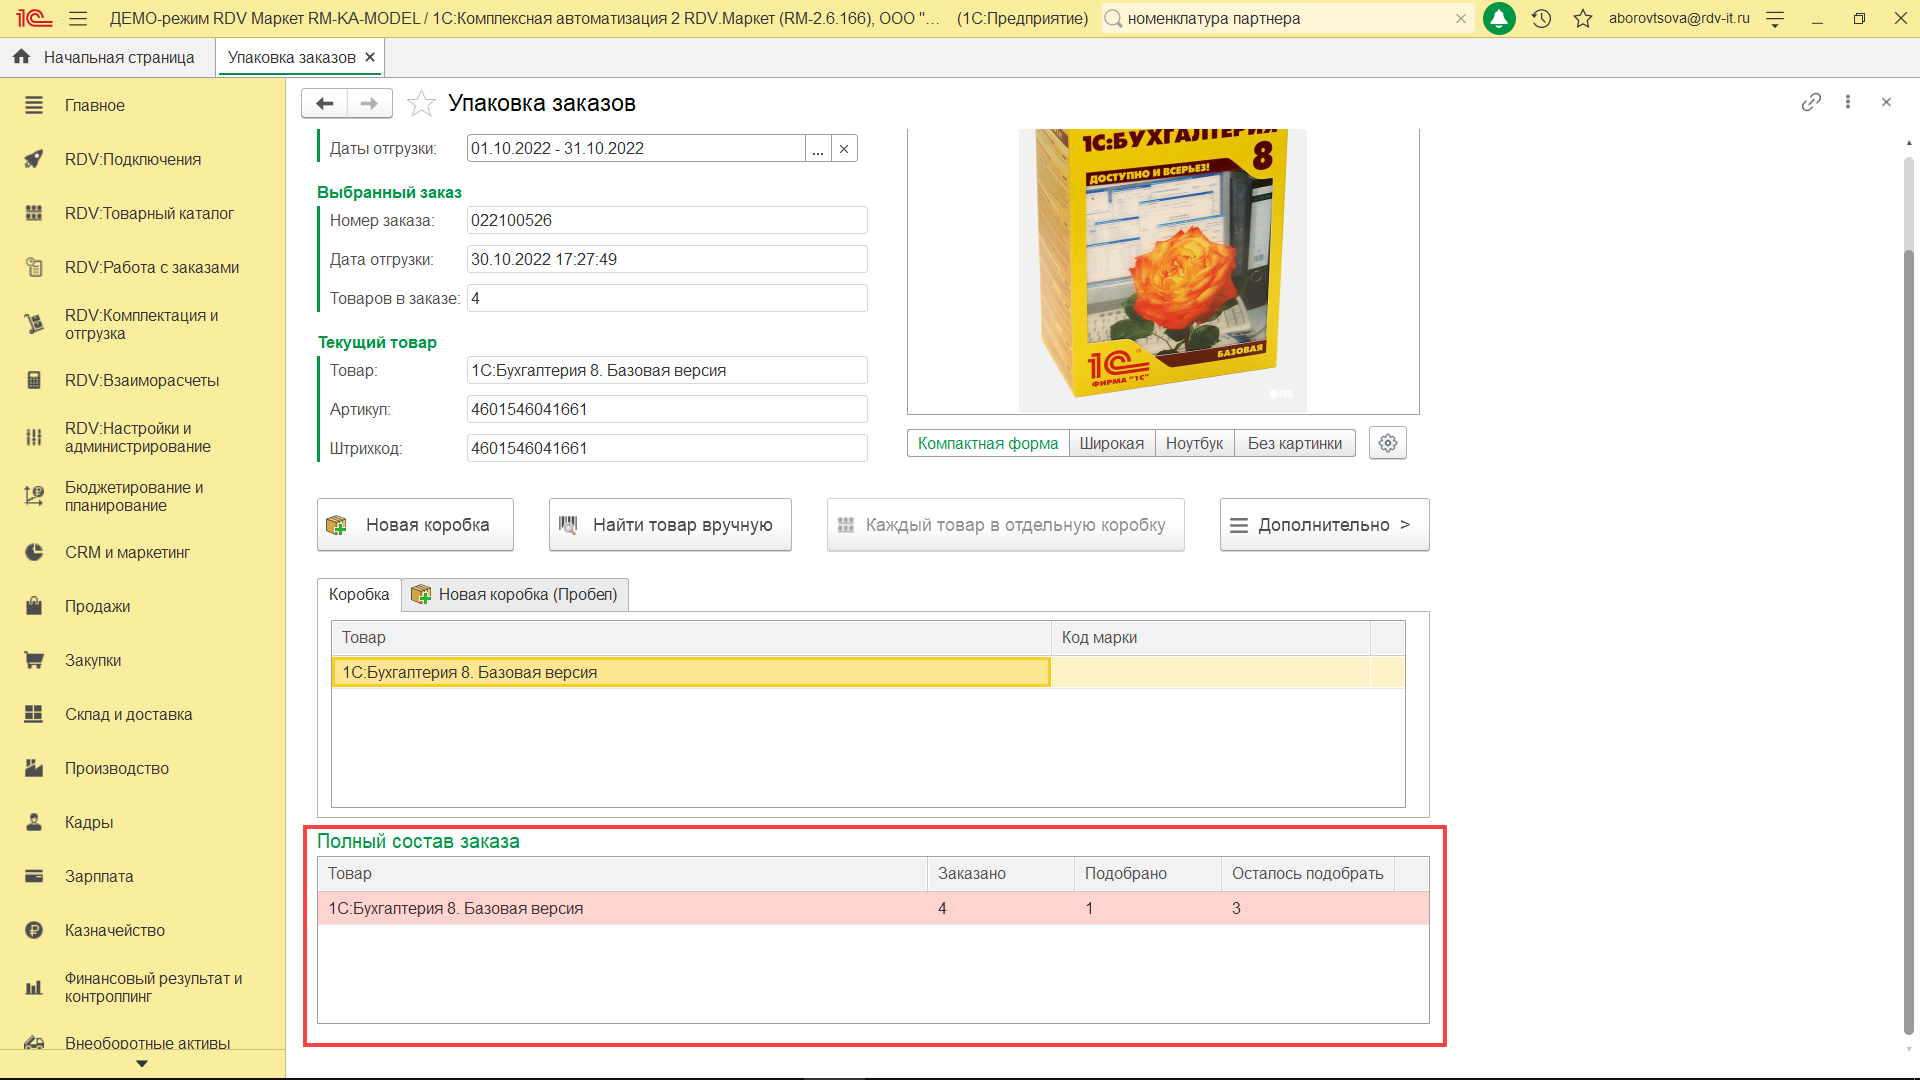The height and width of the screenshot is (1080, 1920).
Task: Open the history clock icon
Action: 1541,18
